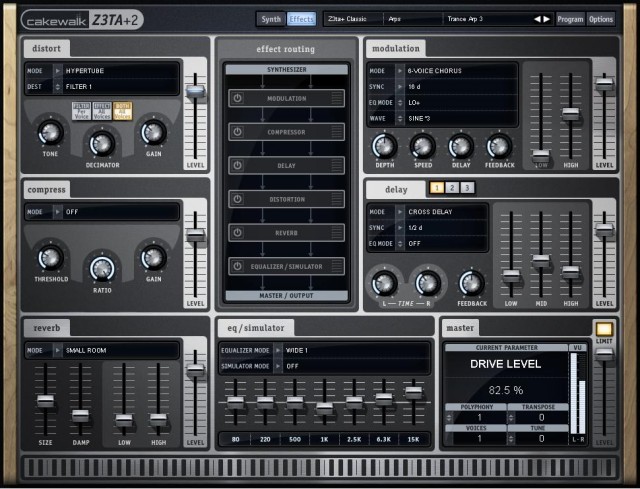Viewport: 640px width, 489px height.
Task: Click the Distortion drag handle in routing
Action: [x=337, y=199]
